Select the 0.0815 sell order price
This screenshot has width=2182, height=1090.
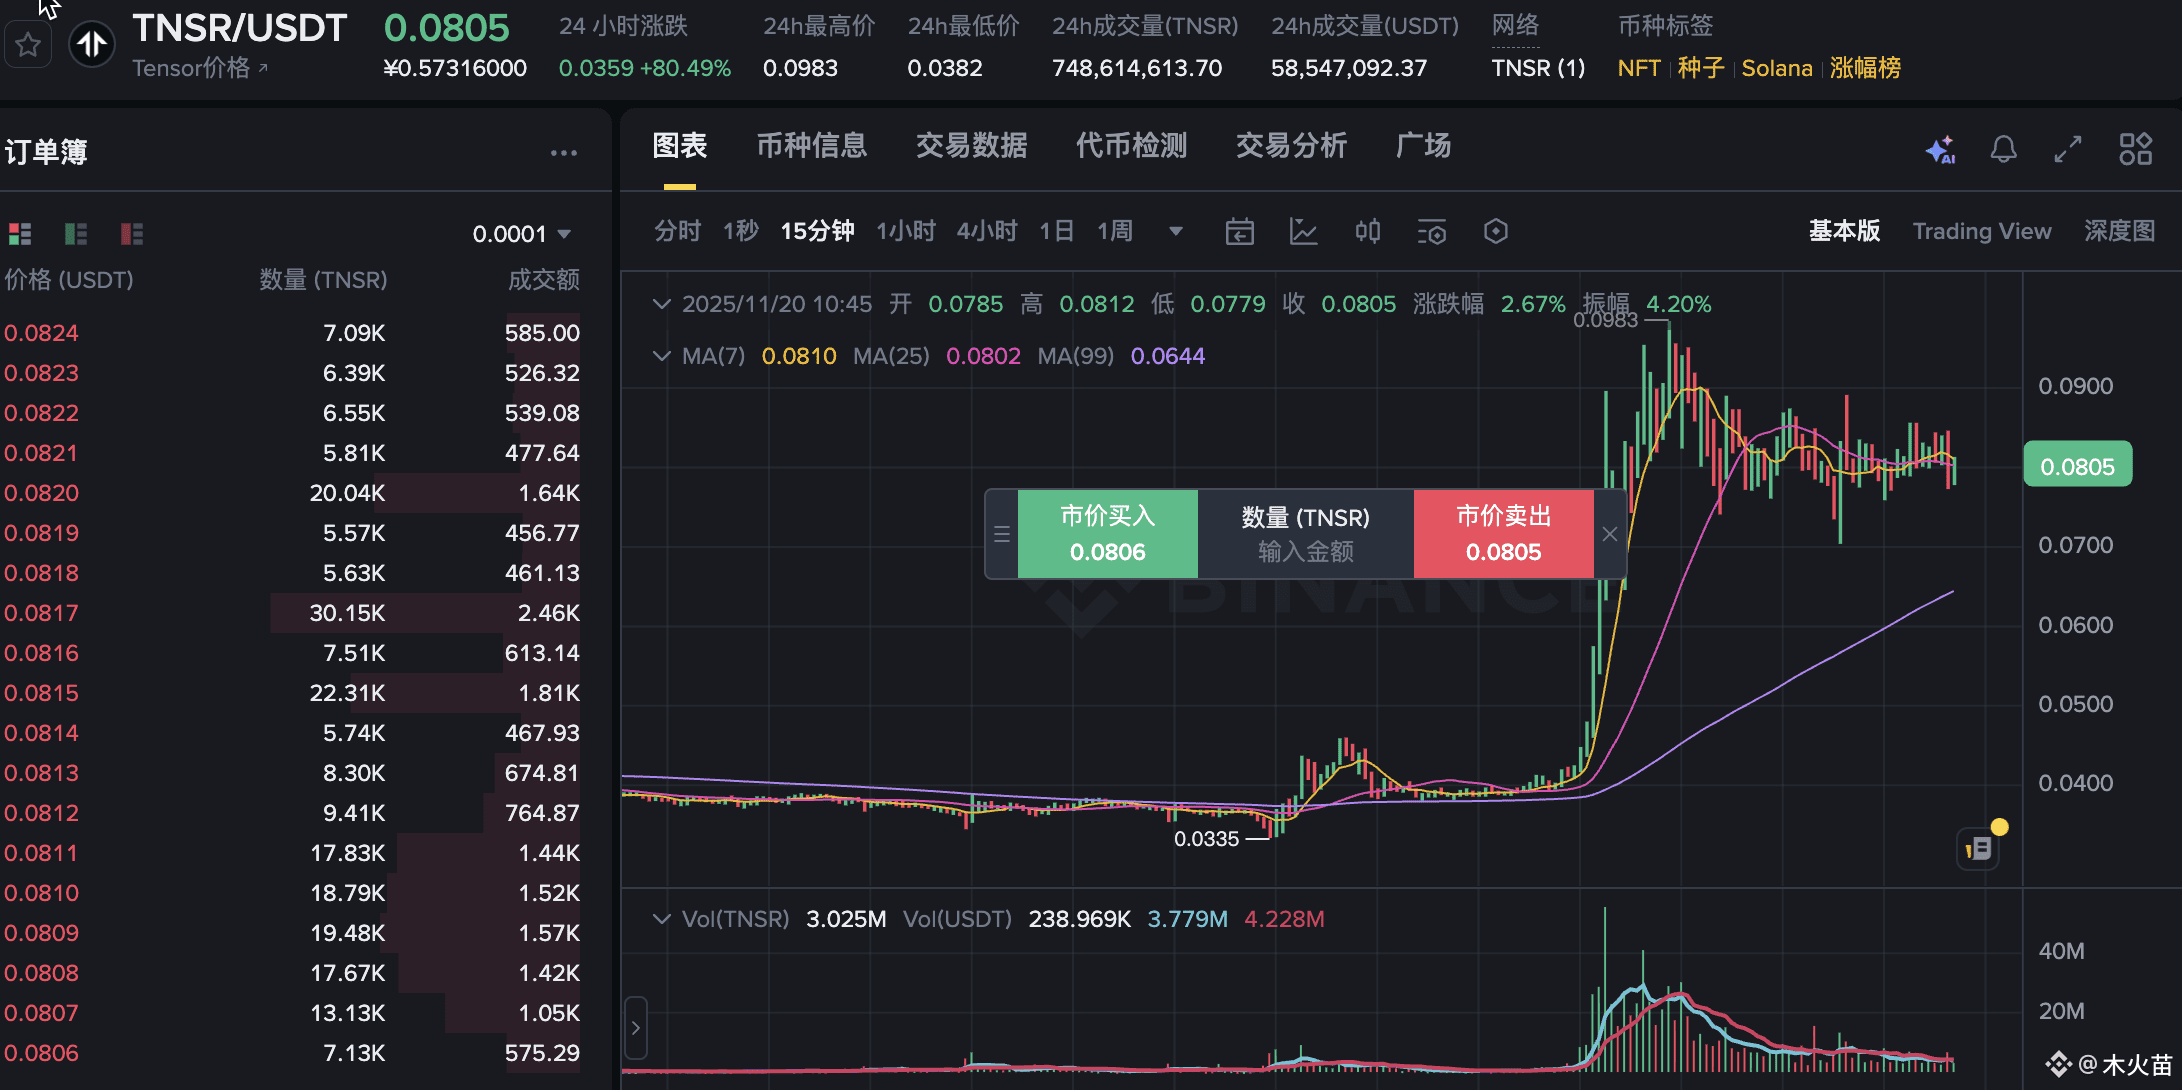point(41,693)
